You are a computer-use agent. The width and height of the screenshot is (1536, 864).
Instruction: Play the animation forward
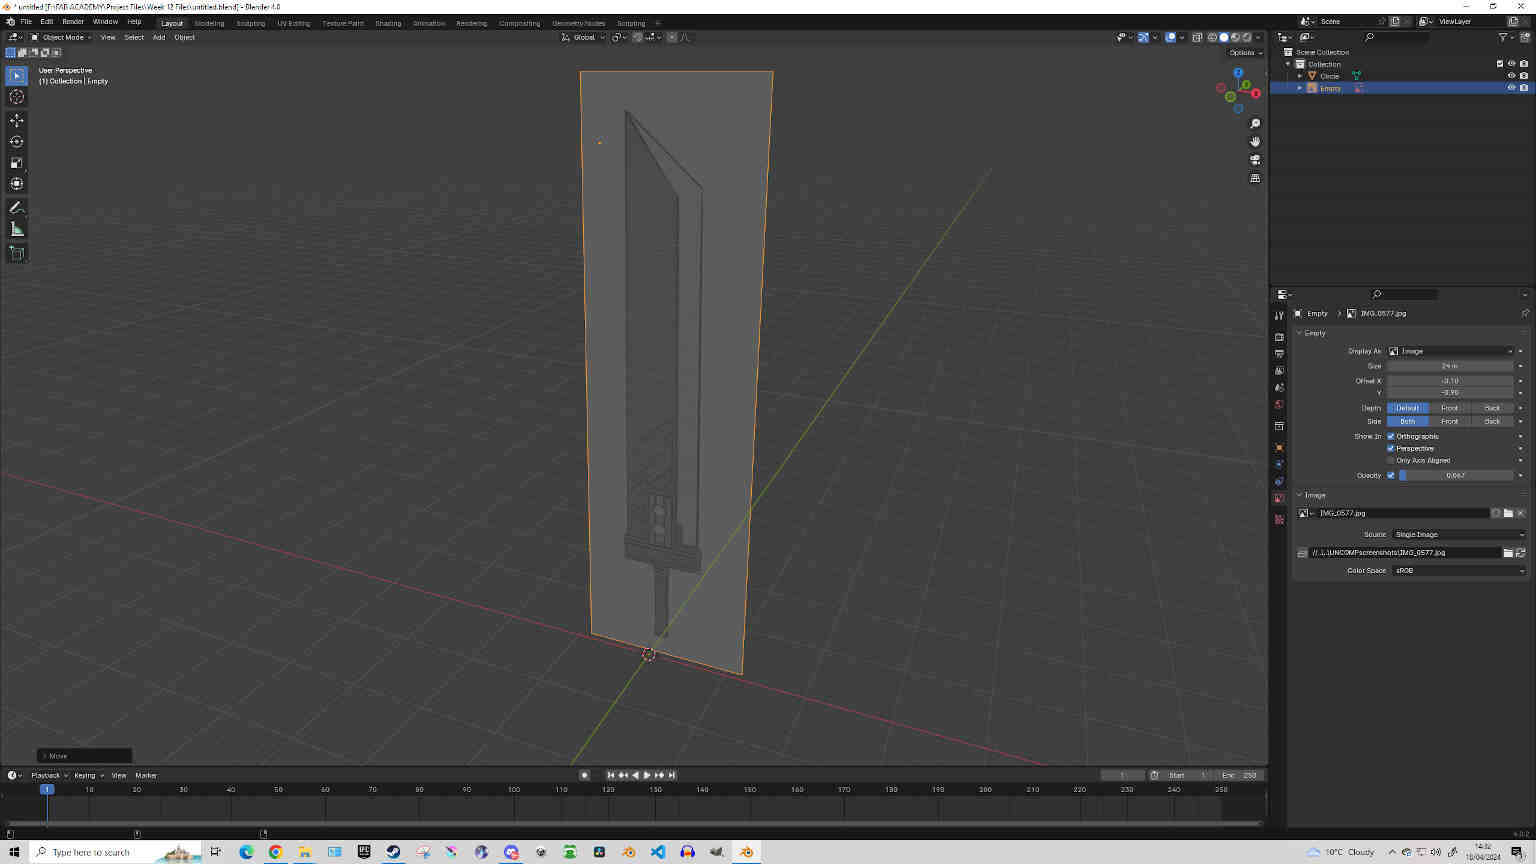647,775
